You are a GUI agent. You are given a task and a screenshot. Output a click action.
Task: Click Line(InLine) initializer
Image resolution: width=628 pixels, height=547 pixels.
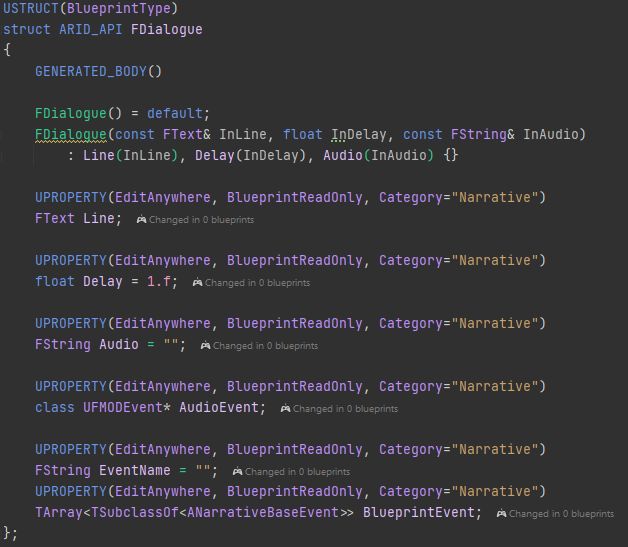coord(131,155)
